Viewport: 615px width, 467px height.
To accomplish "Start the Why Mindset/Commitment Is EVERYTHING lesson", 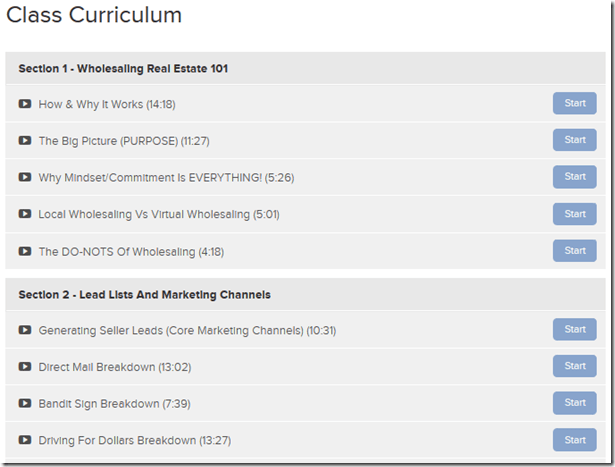I will click(574, 177).
